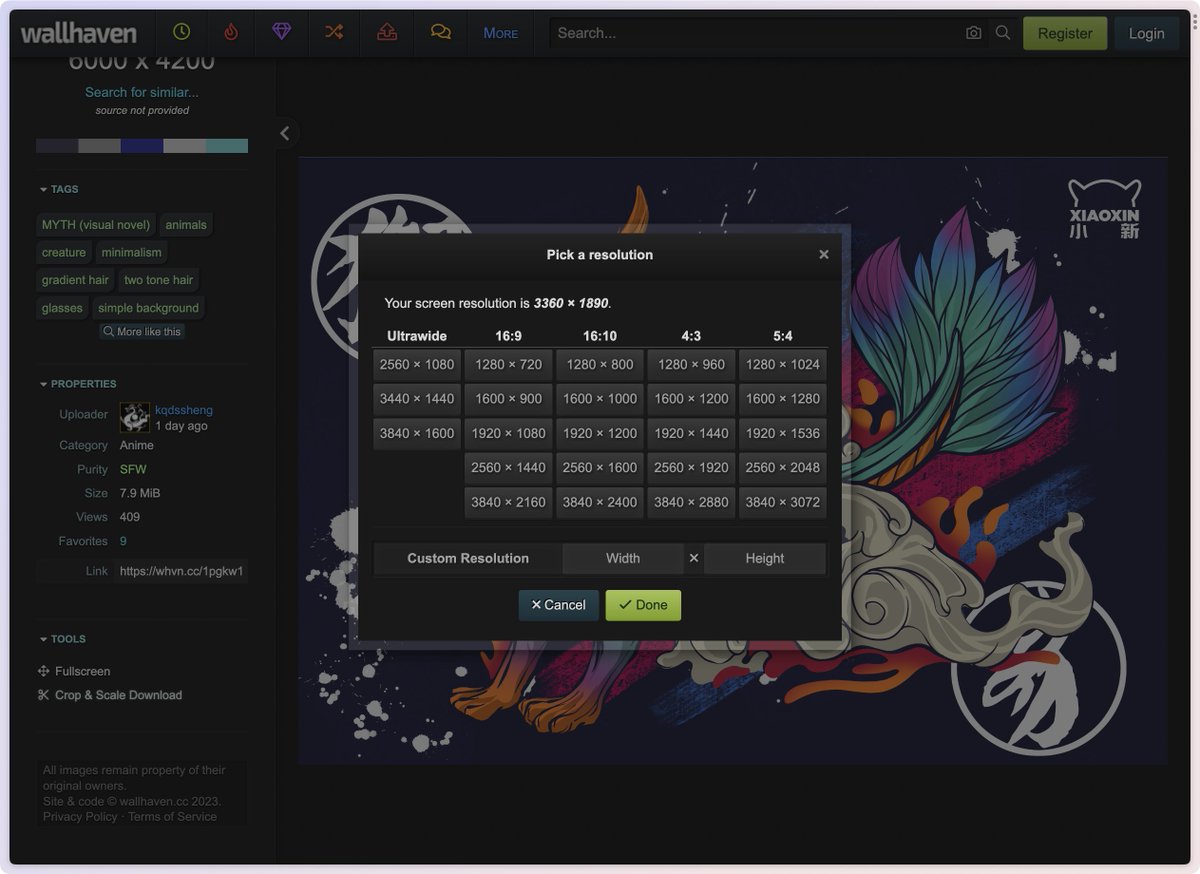The image size is (1200, 874).
Task: Click the Login button
Action: pyautogui.click(x=1146, y=33)
